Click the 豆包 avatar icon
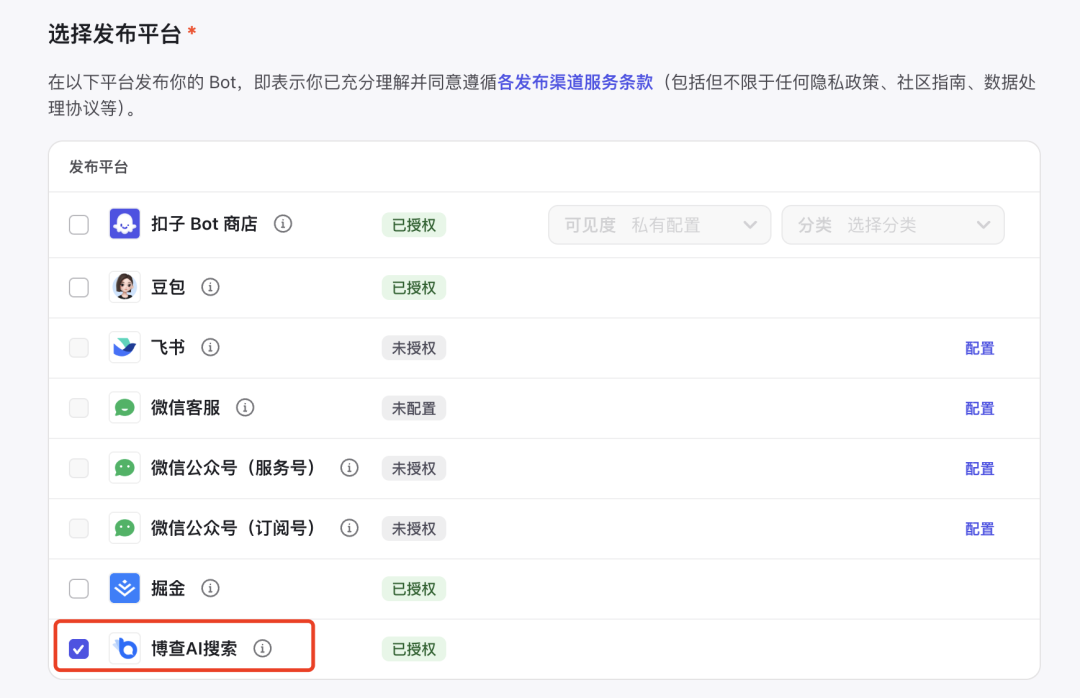The image size is (1080, 698). point(125,287)
